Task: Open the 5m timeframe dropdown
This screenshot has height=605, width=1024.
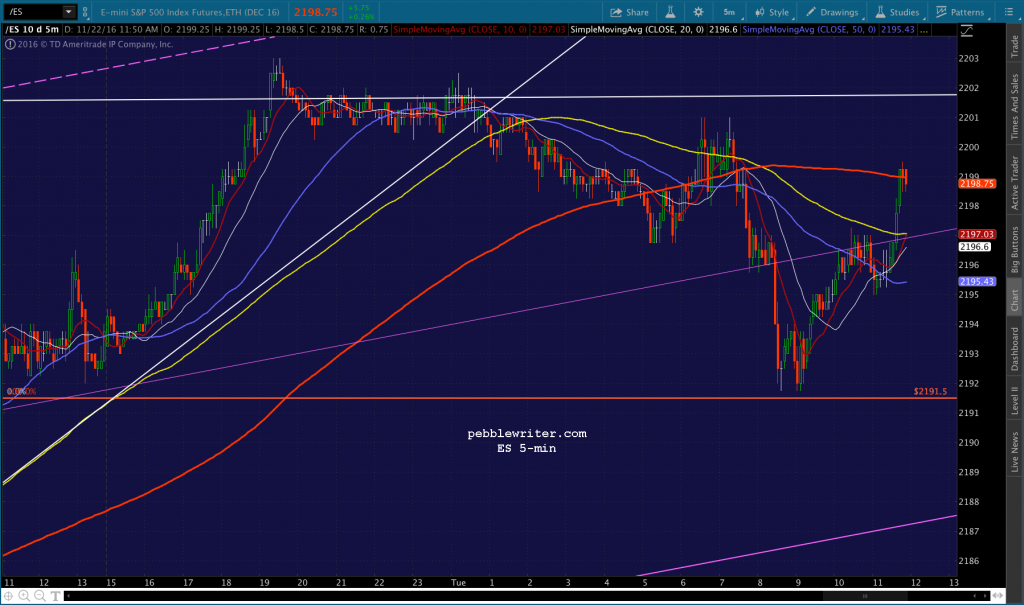Action: point(729,12)
